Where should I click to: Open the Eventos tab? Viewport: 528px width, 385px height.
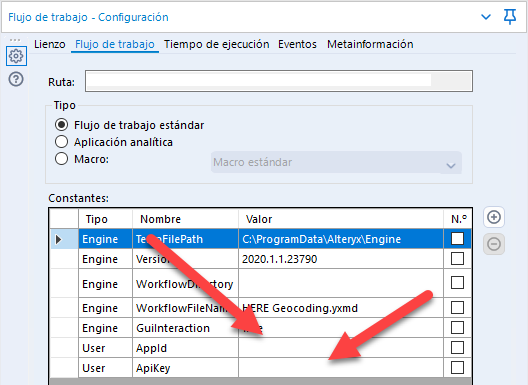click(297, 44)
